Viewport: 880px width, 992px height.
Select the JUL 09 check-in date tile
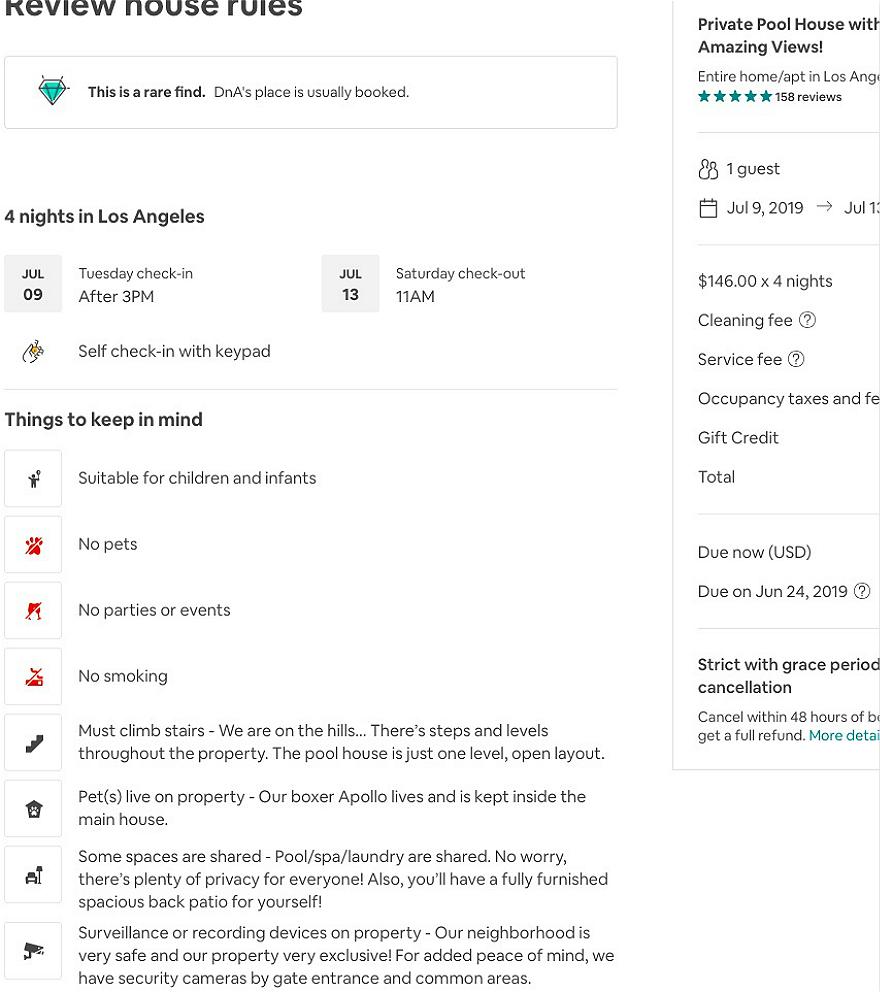(33, 283)
